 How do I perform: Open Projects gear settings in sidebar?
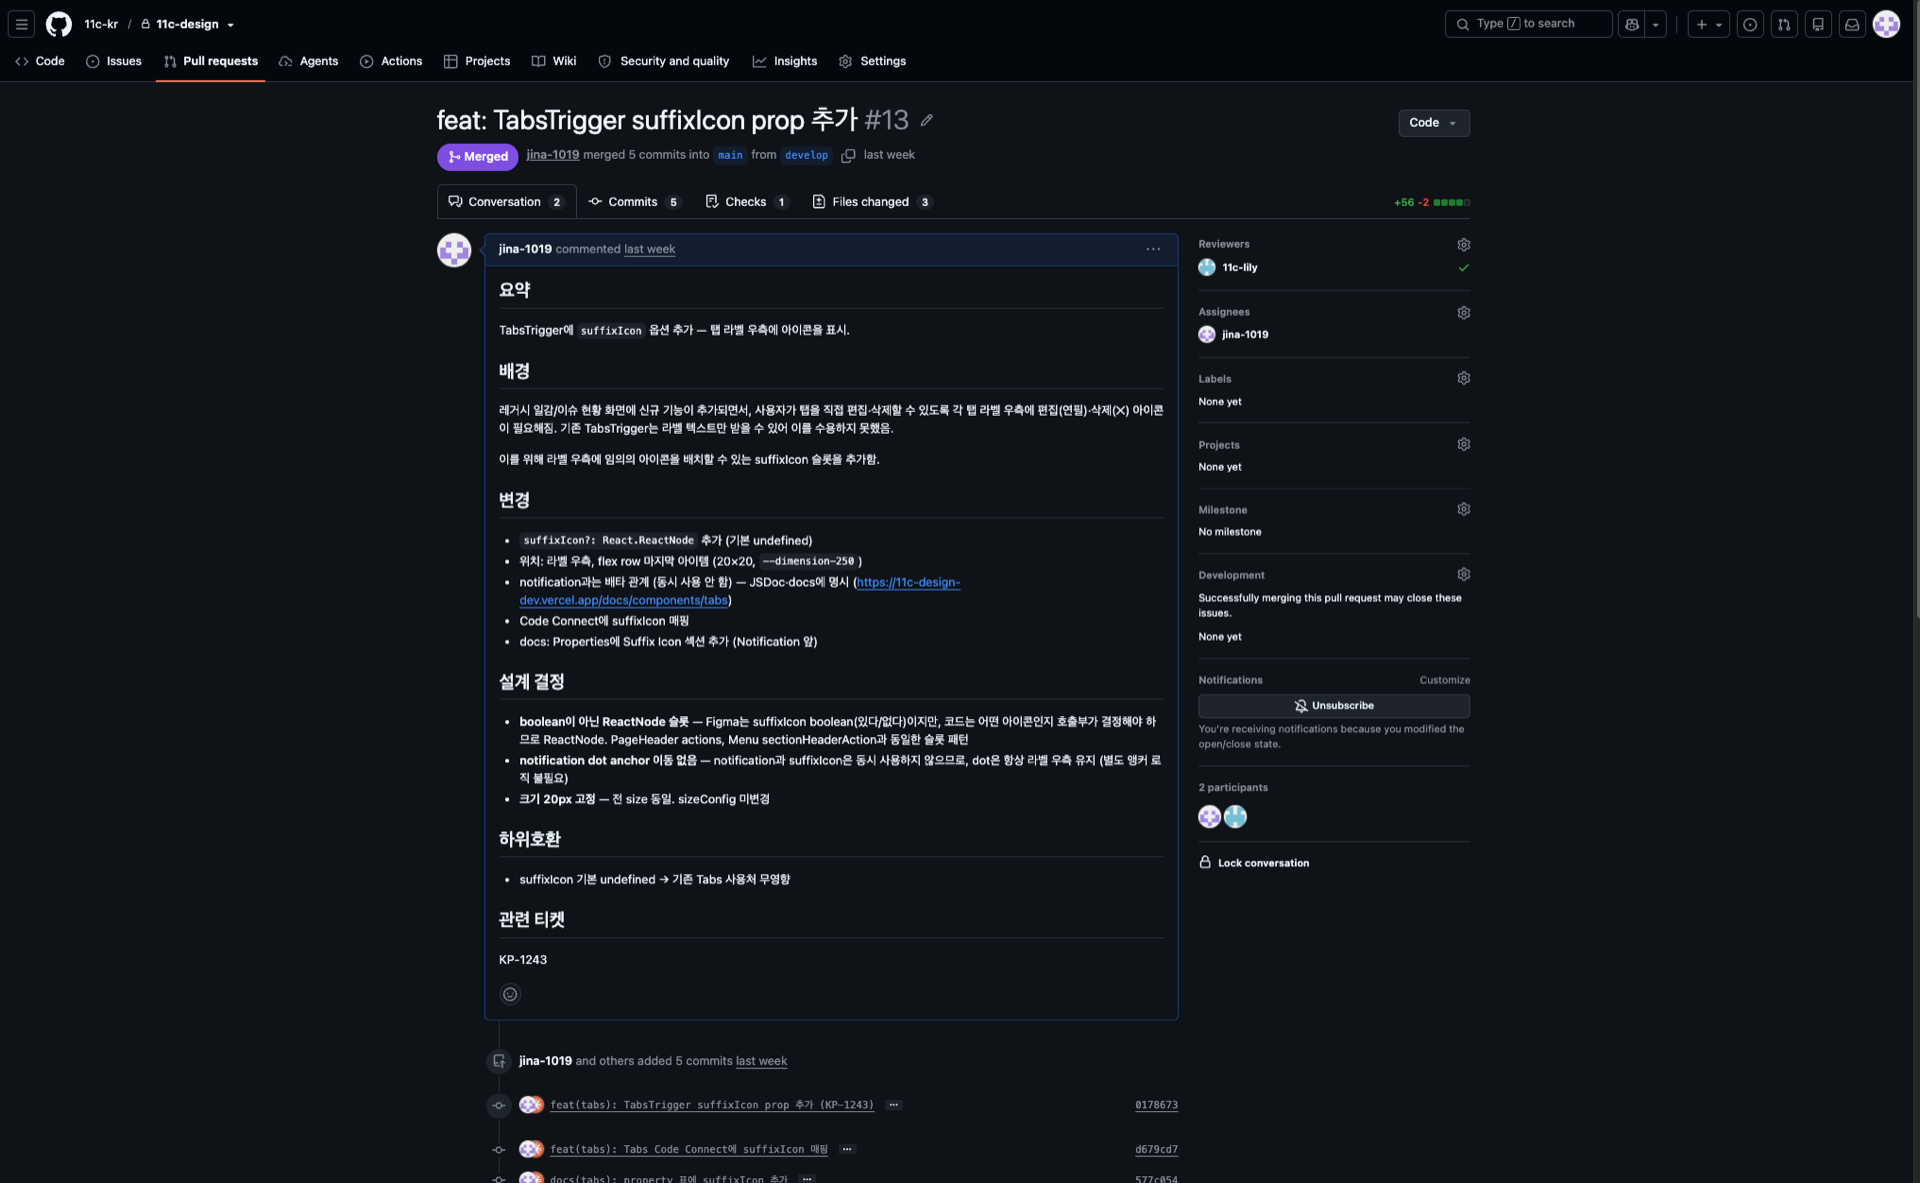pos(1463,445)
